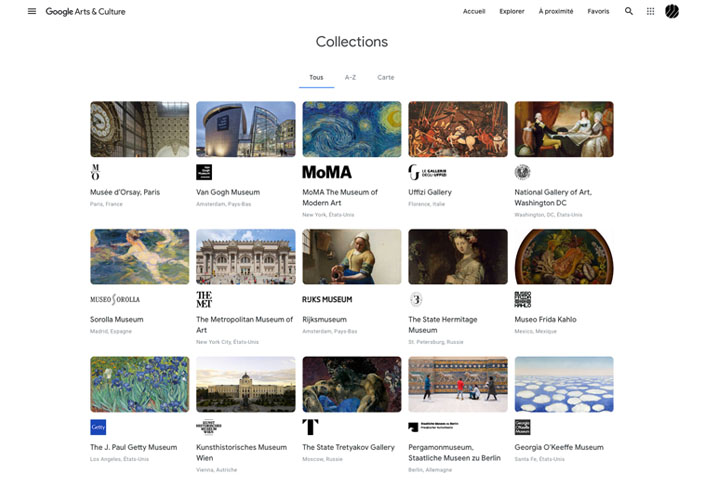Open the Musée d'Orsay, Paris link
The image size is (709, 482).
[x=125, y=192]
